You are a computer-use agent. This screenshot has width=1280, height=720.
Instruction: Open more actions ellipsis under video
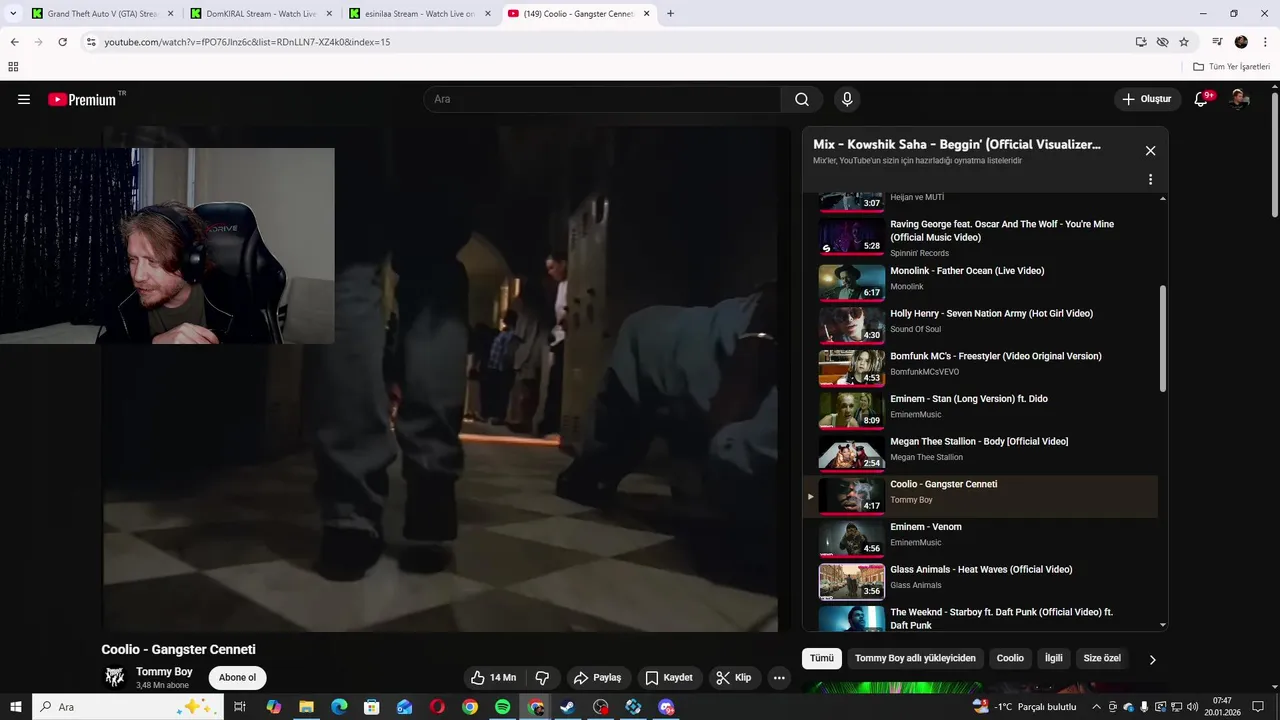[779, 677]
